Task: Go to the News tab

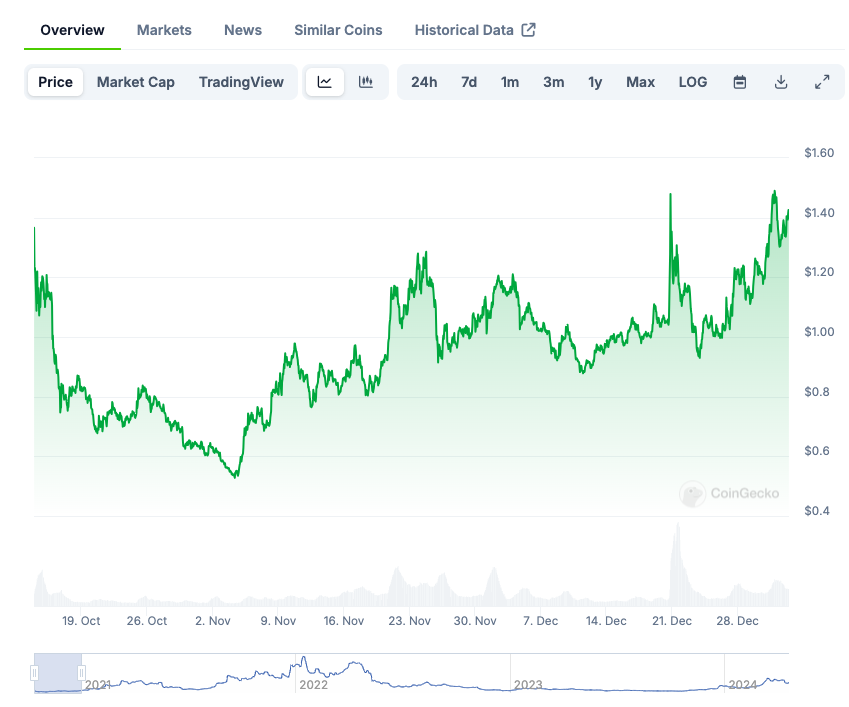Action: click(243, 30)
